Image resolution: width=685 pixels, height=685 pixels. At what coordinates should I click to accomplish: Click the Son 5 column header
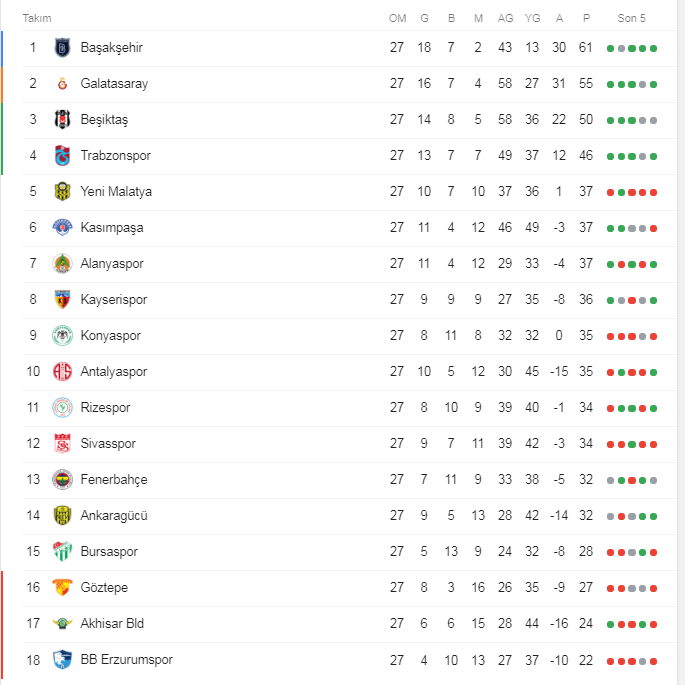[631, 18]
